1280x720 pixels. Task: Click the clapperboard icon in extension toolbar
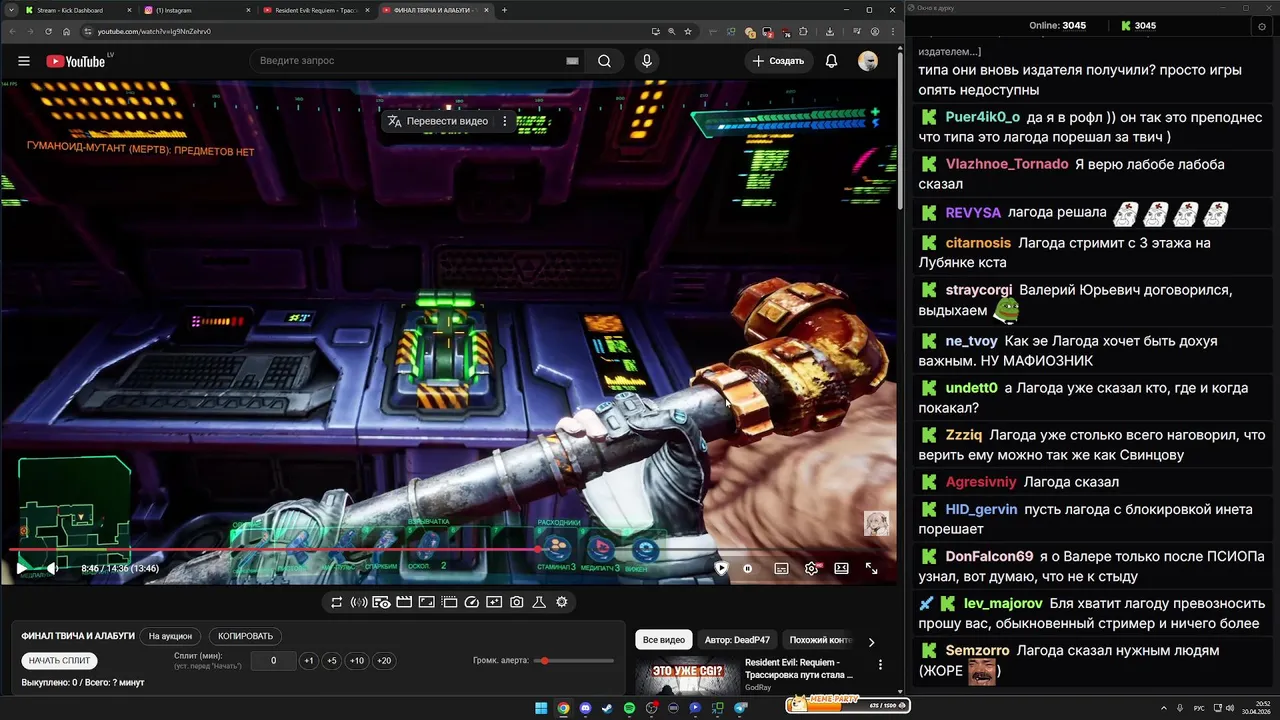click(x=404, y=602)
